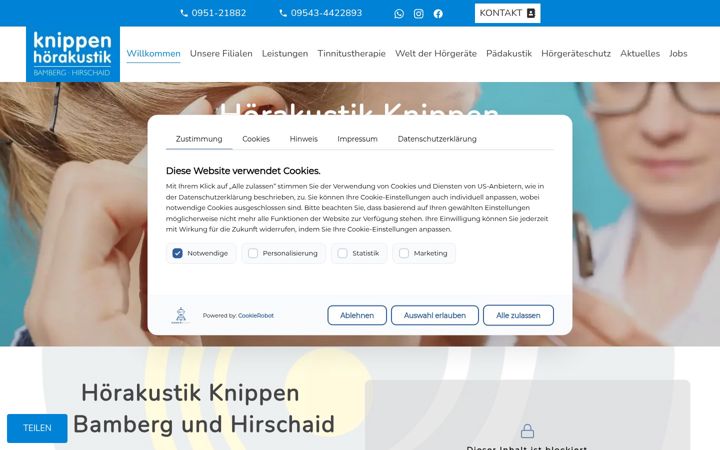Click heading 'Hörakustik Knippen' below the banner
720x450 pixels.
[x=190, y=394]
